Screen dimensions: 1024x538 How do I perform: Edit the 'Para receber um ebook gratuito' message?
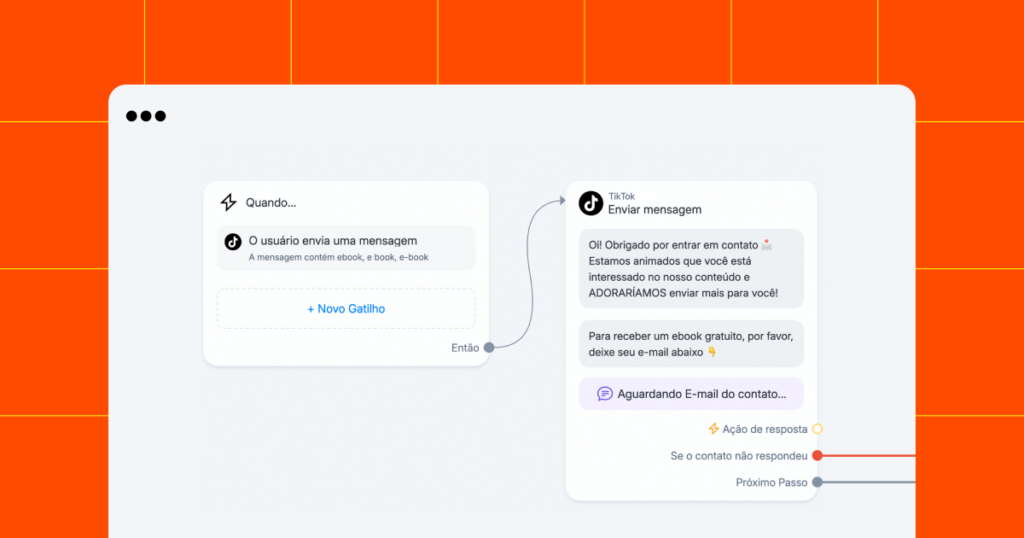click(691, 344)
